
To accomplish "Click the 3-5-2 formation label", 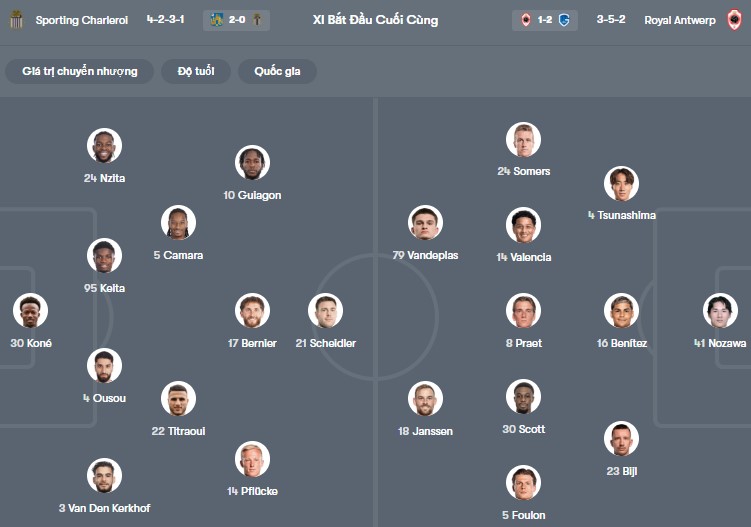I will click(x=613, y=20).
